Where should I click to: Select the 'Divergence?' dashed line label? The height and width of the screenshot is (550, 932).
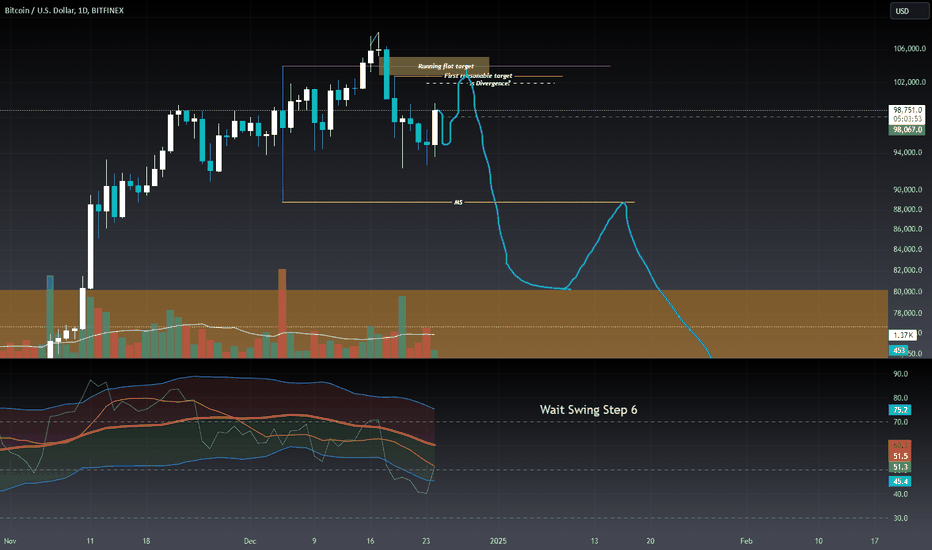tap(492, 84)
